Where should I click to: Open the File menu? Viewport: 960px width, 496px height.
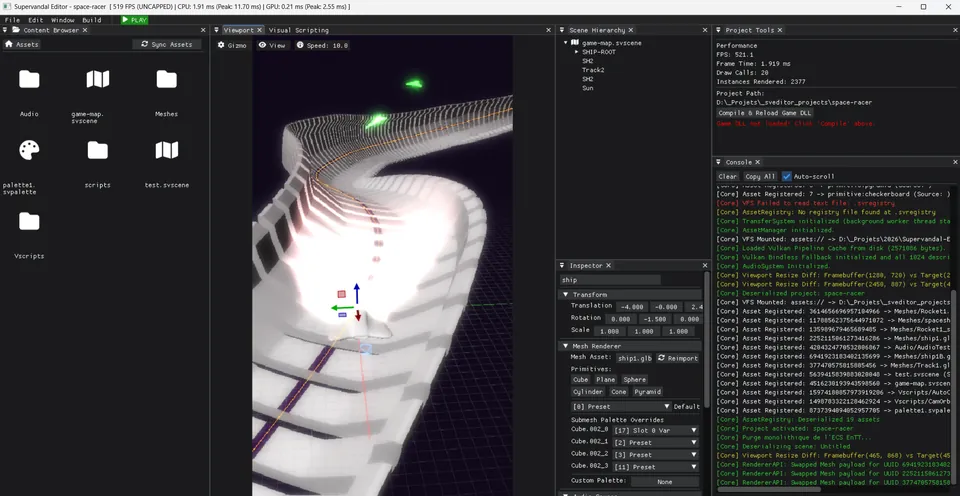(x=12, y=20)
